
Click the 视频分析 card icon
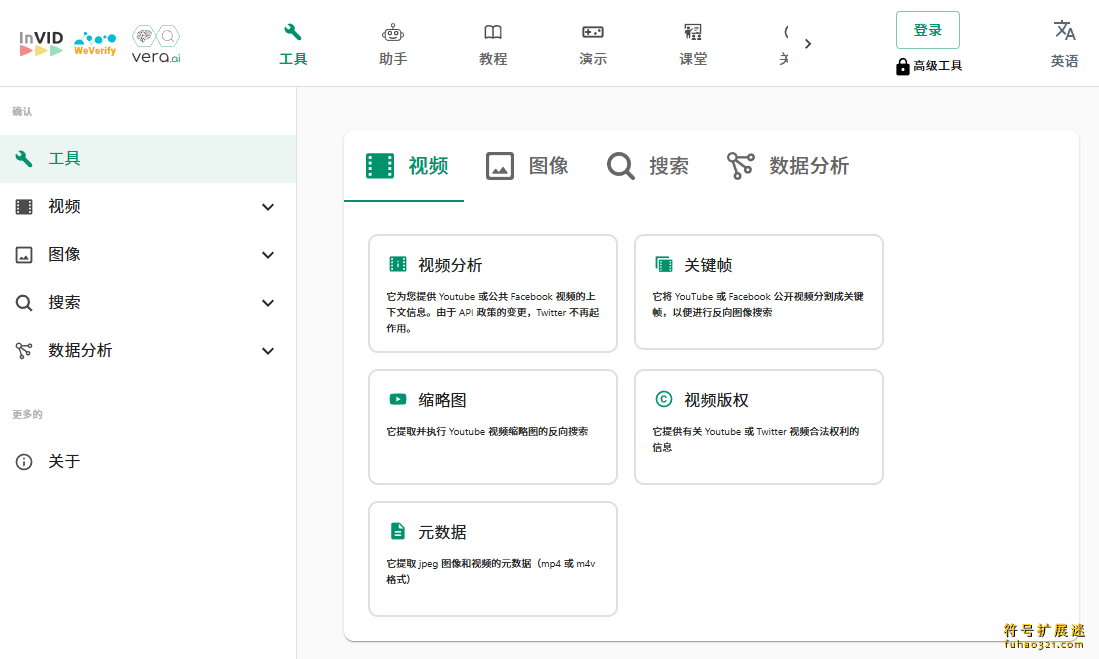coord(397,264)
